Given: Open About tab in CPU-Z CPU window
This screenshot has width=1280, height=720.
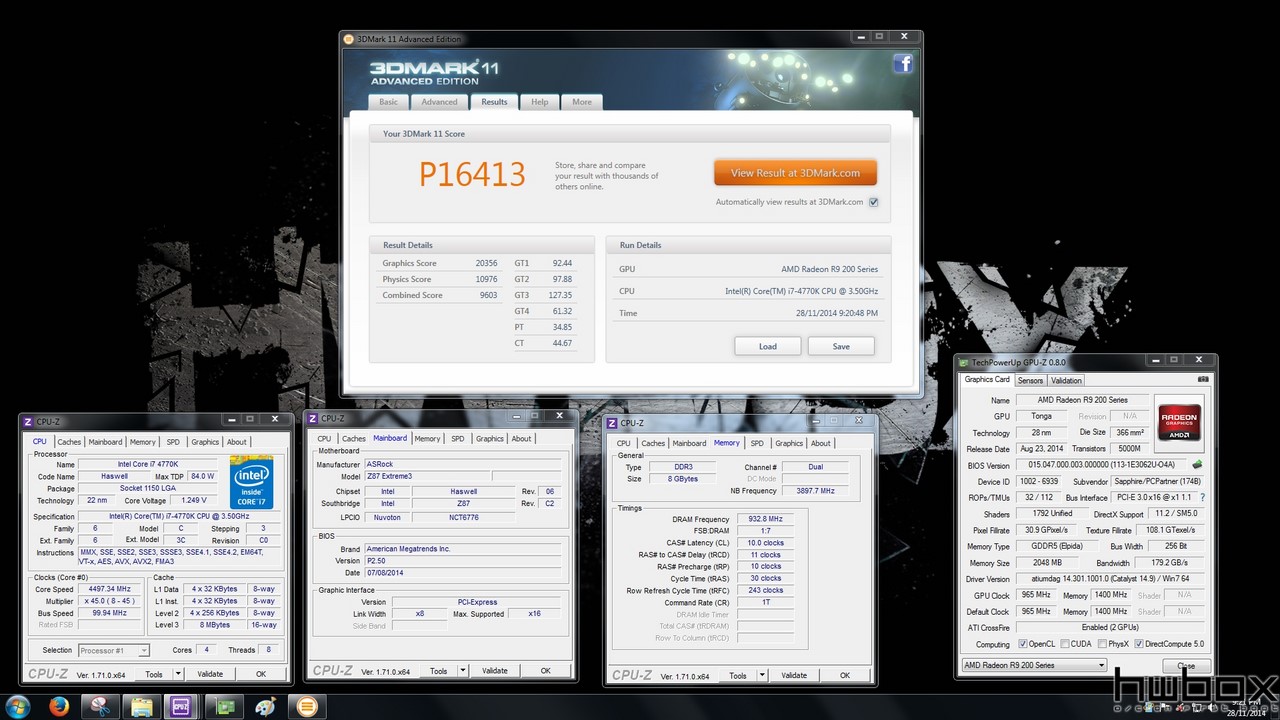Looking at the screenshot, I should point(236,441).
